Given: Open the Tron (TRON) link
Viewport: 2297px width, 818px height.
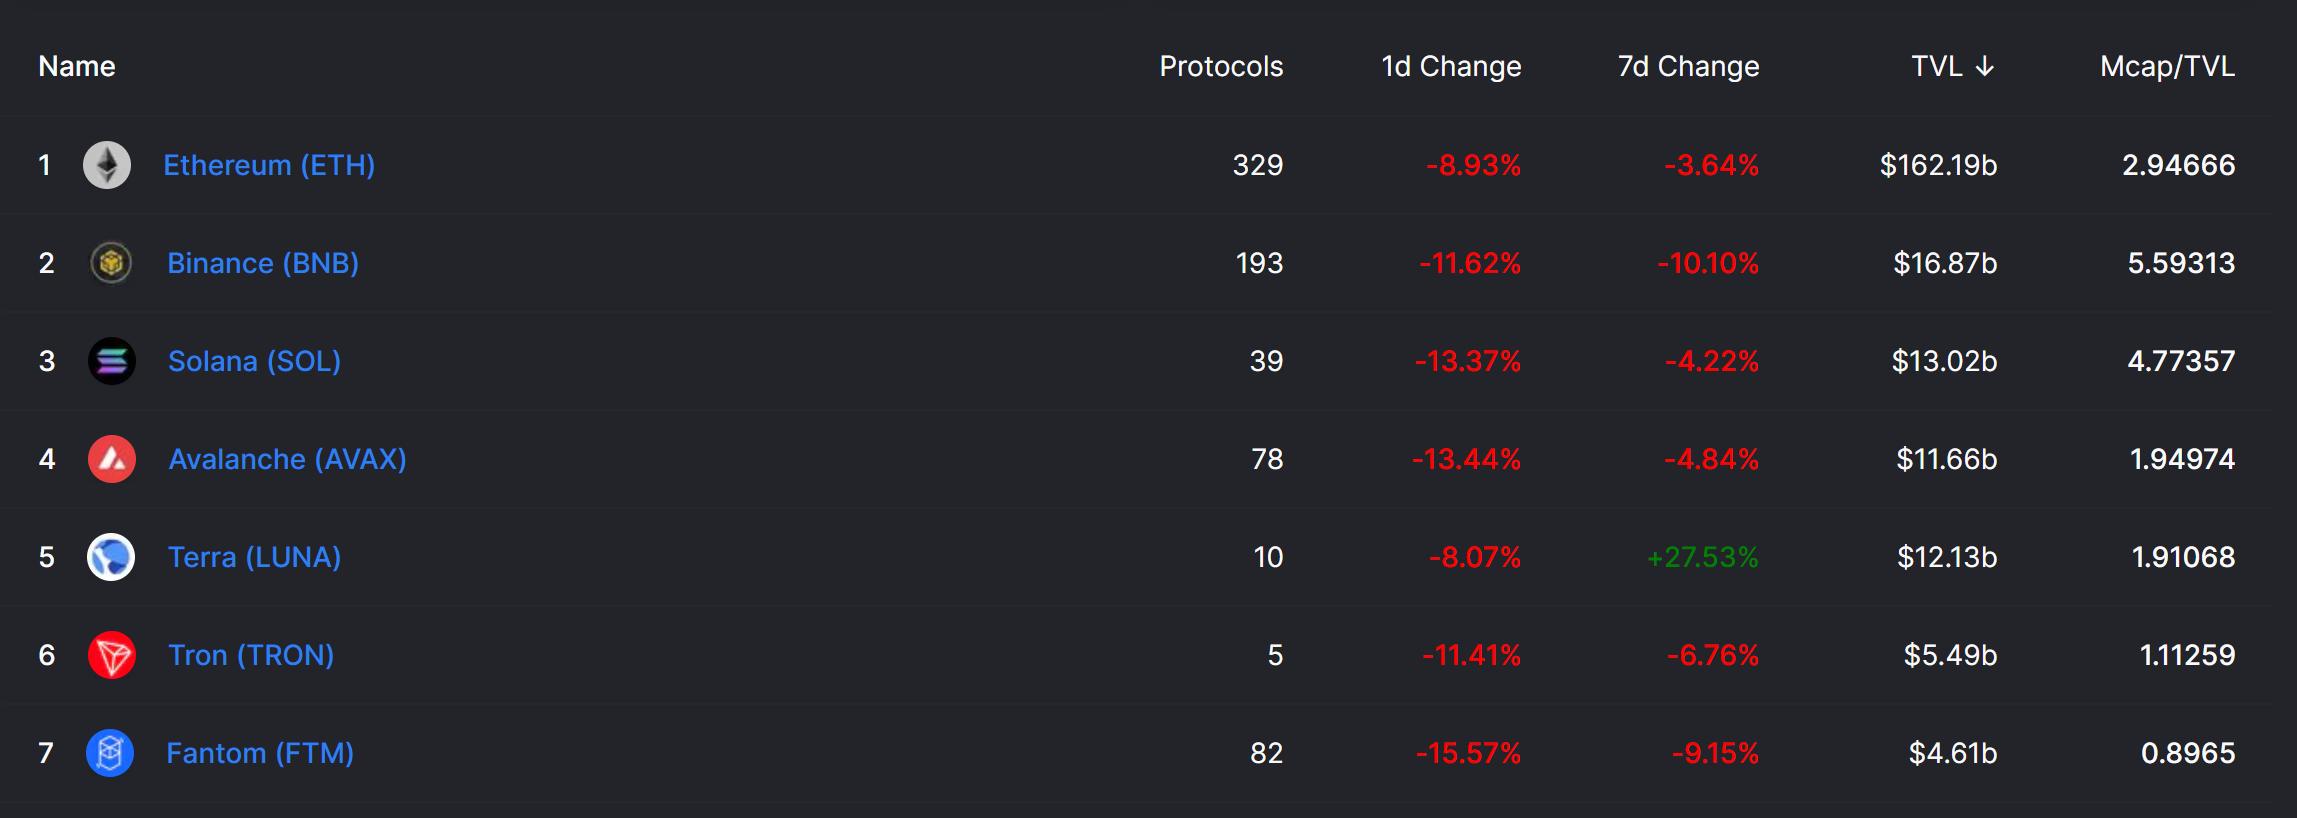Looking at the screenshot, I should (251, 655).
